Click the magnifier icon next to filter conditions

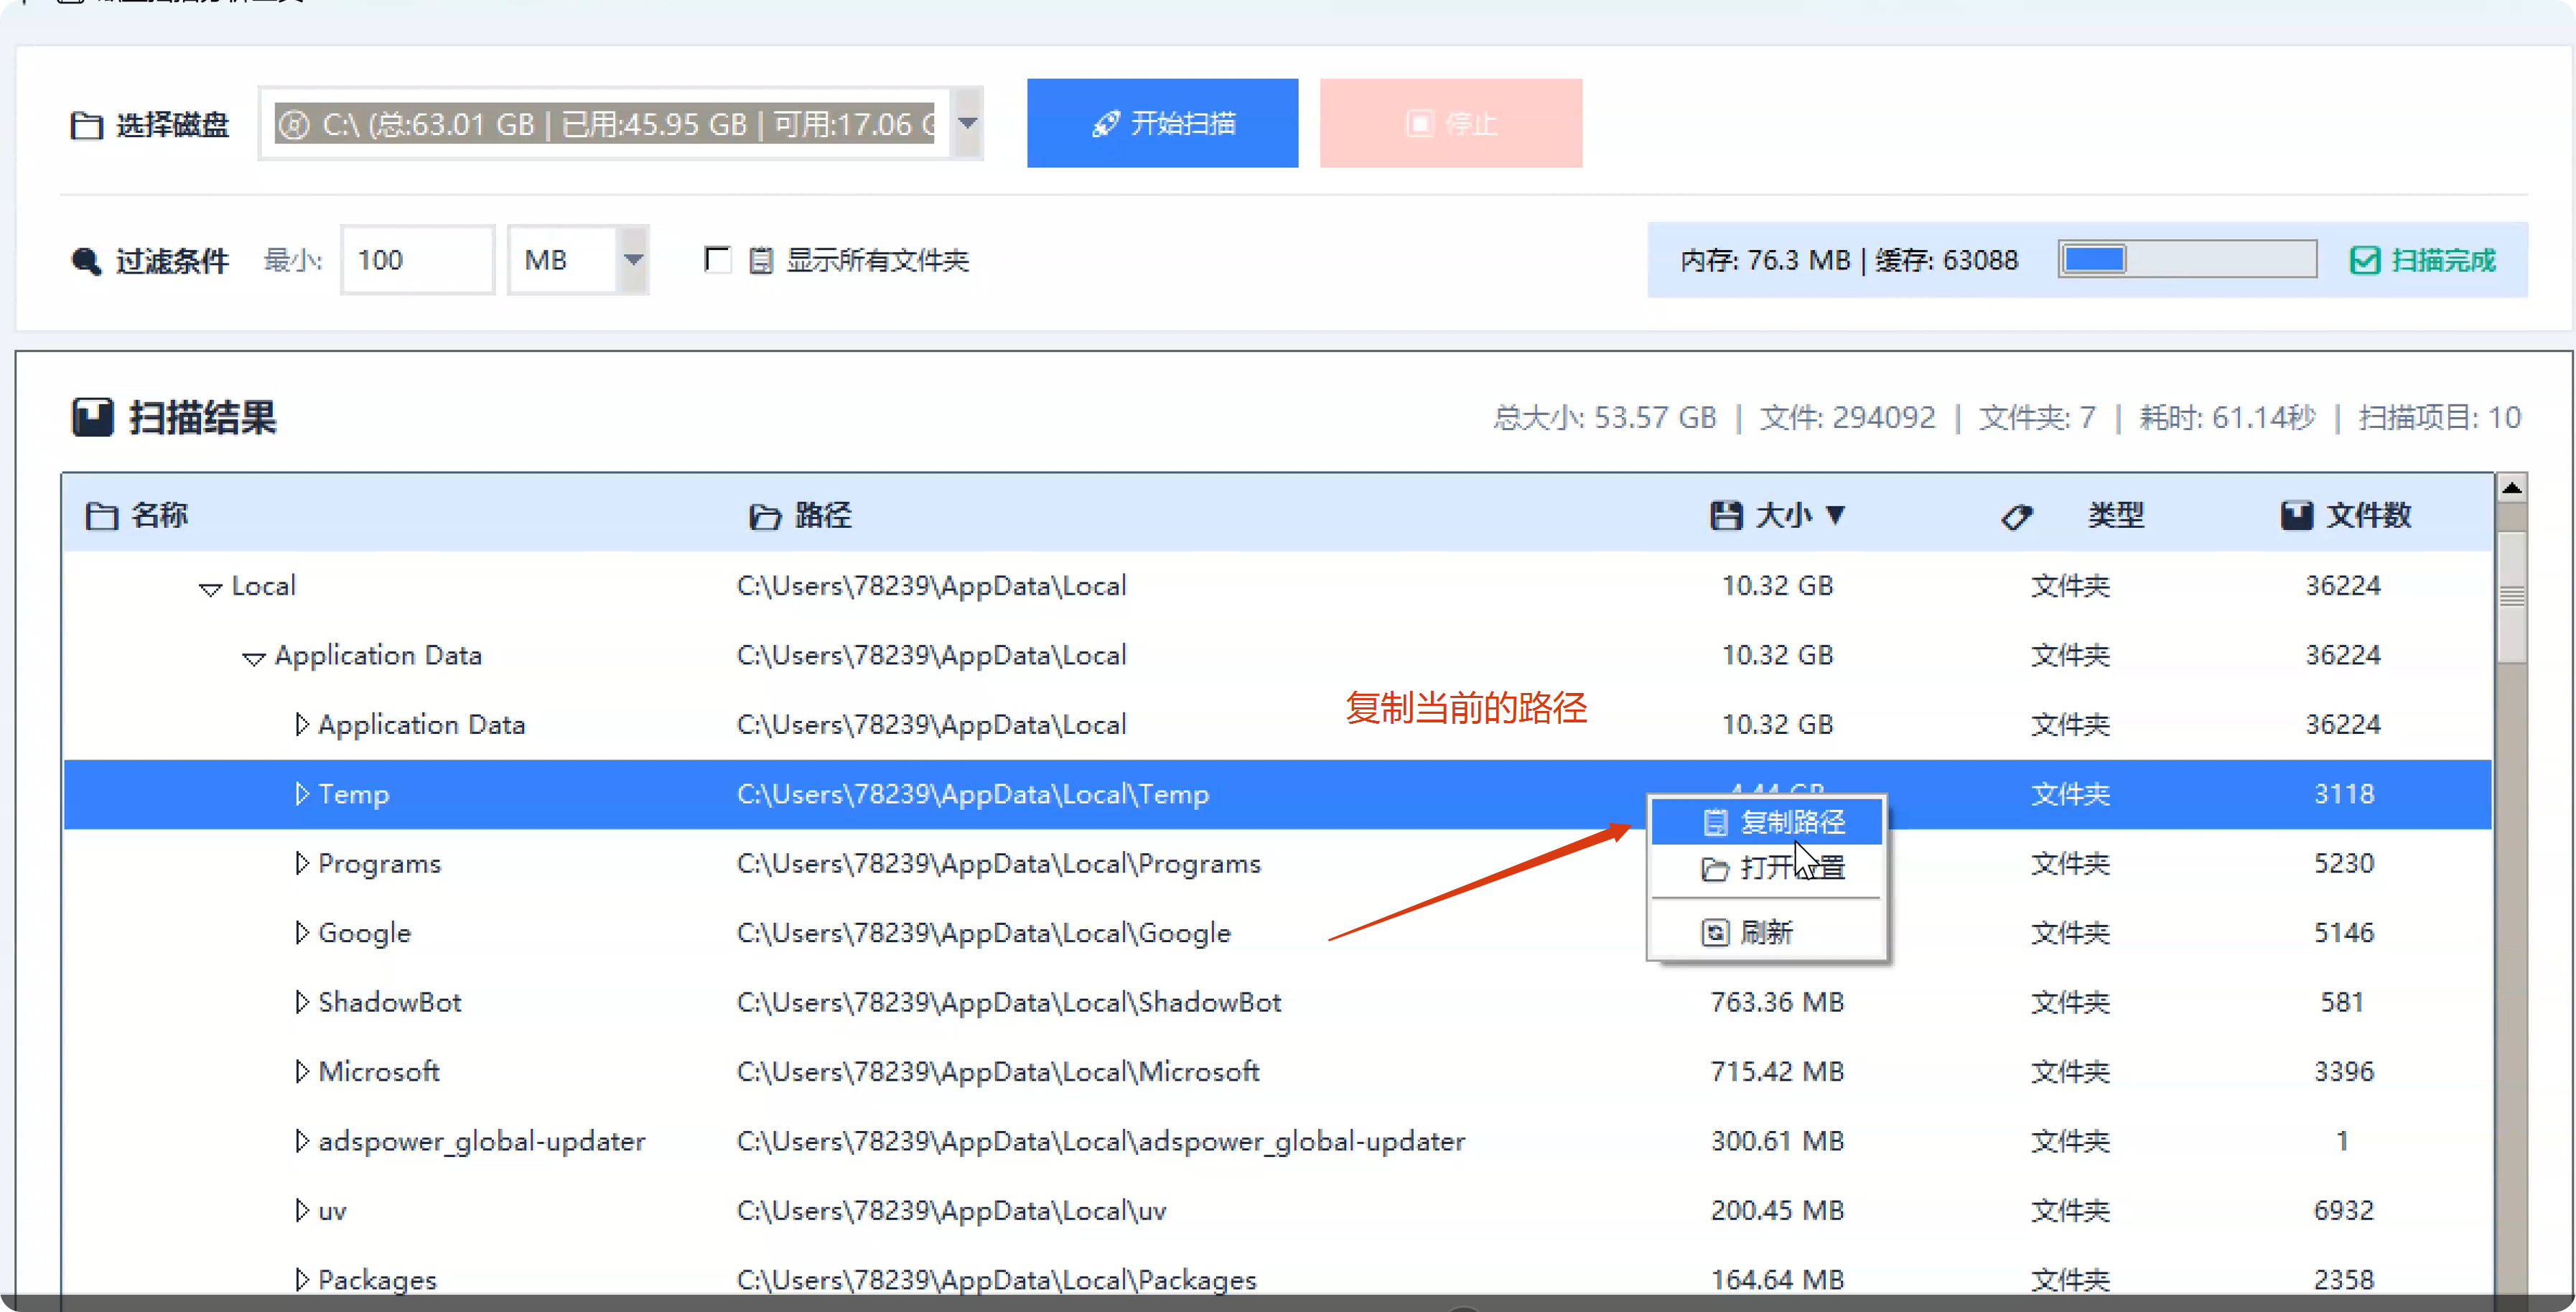(86, 261)
